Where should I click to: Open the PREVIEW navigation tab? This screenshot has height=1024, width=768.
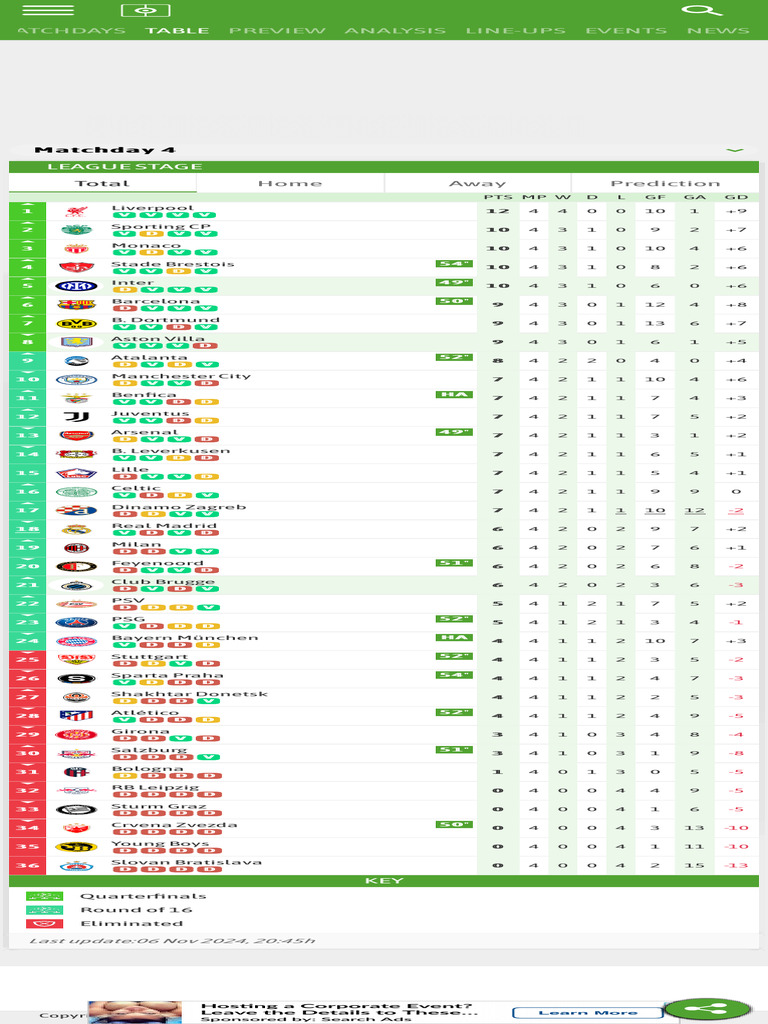click(277, 31)
